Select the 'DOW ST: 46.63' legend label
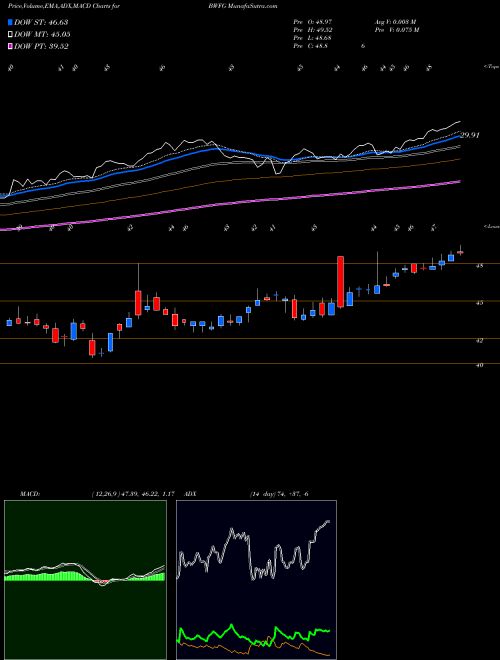This screenshot has width=500, height=660. pos(41,22)
